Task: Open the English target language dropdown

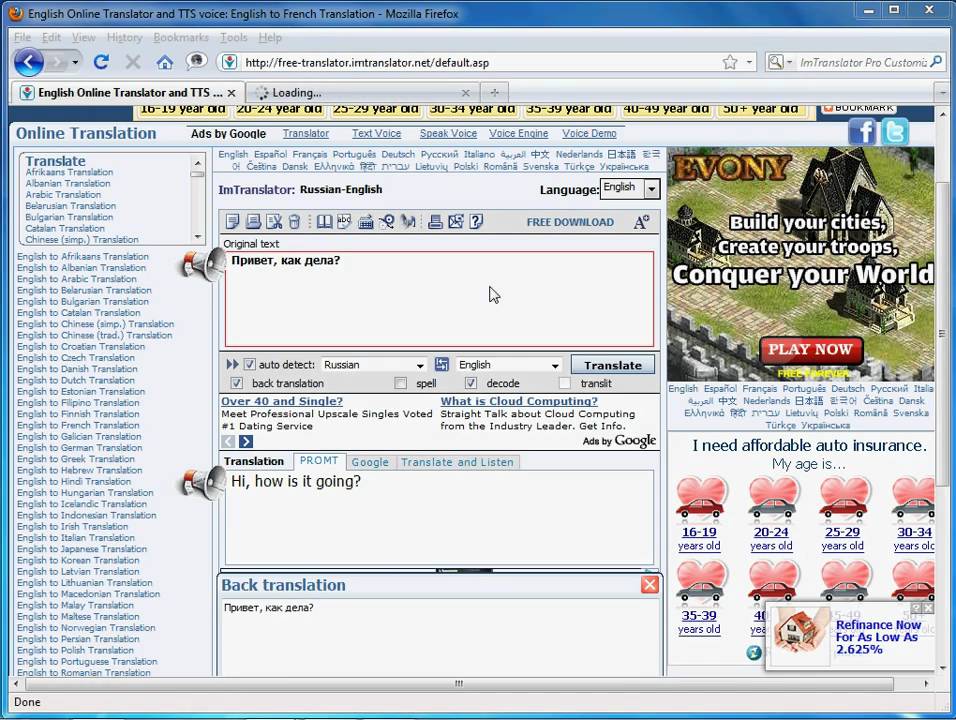Action: (x=508, y=365)
